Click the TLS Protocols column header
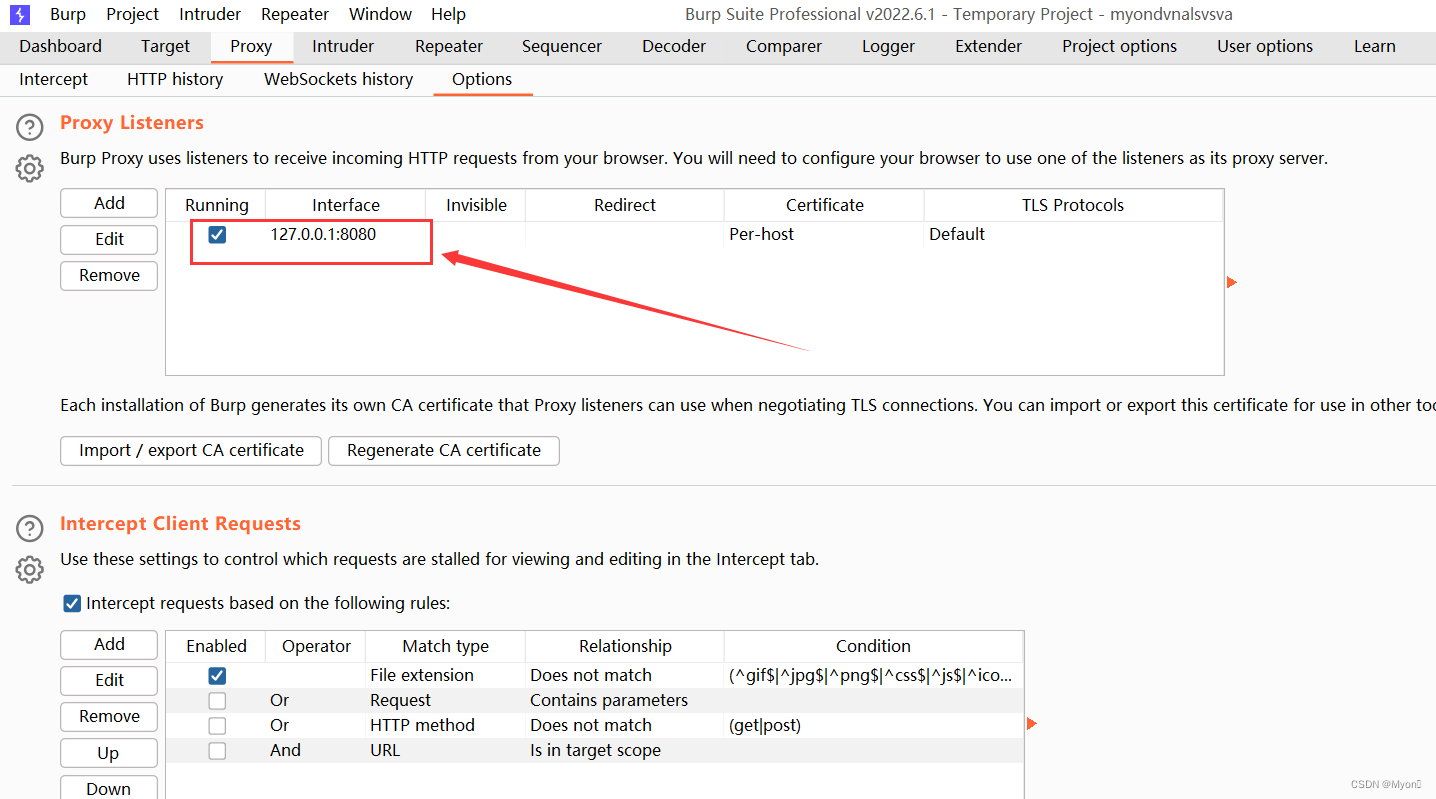 coord(1073,205)
